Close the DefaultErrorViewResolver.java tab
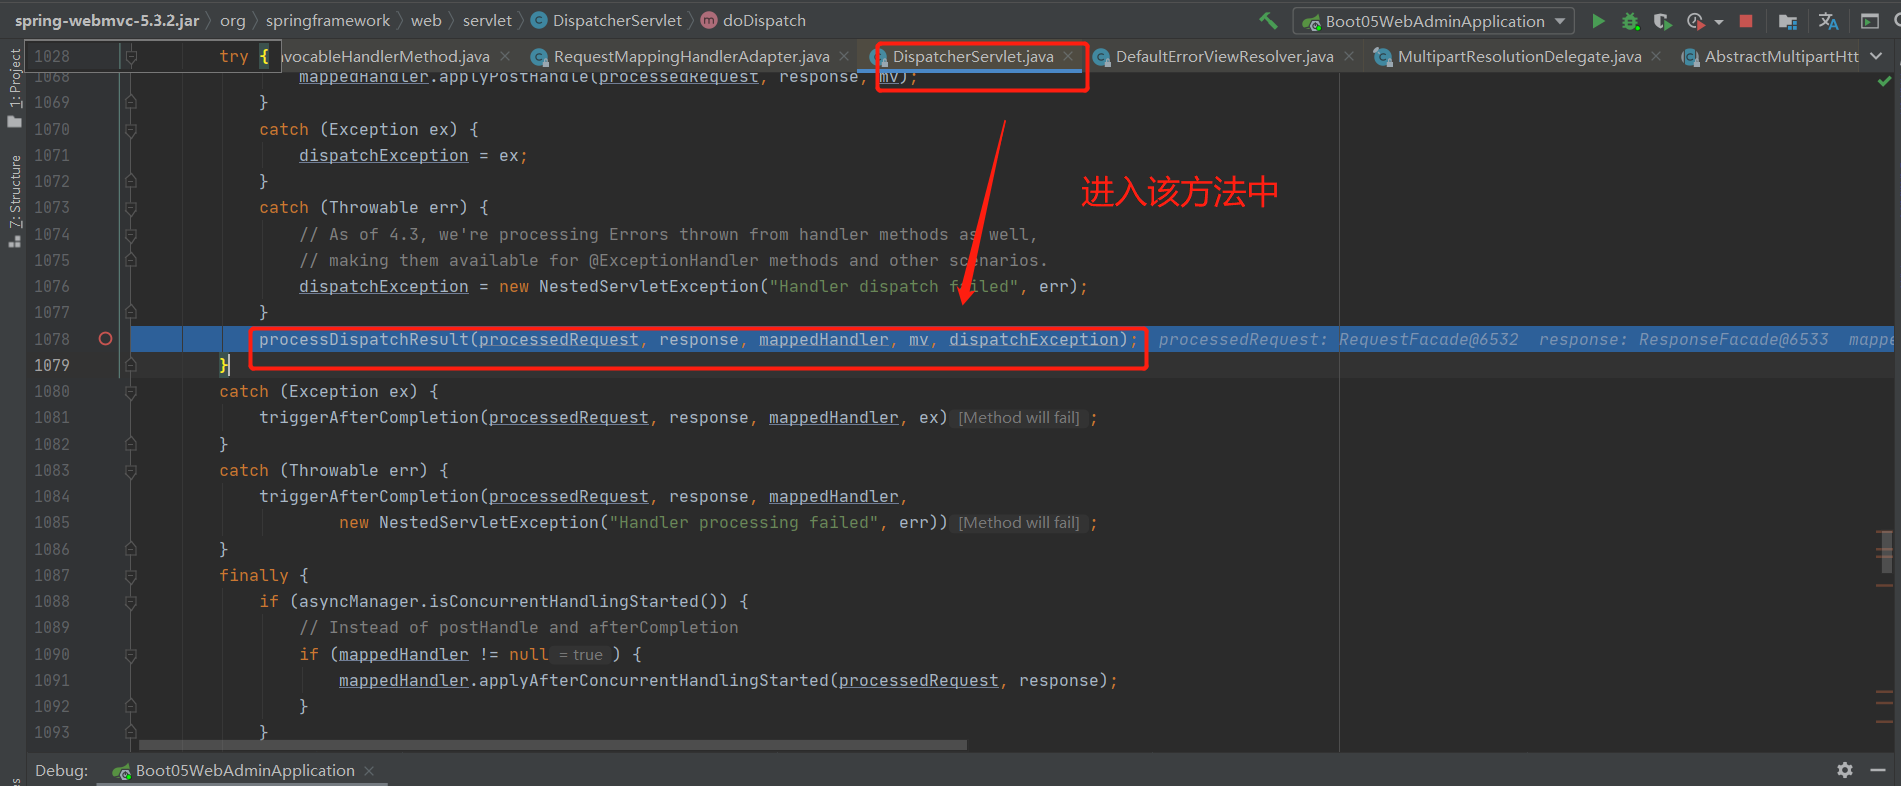 tap(1349, 57)
